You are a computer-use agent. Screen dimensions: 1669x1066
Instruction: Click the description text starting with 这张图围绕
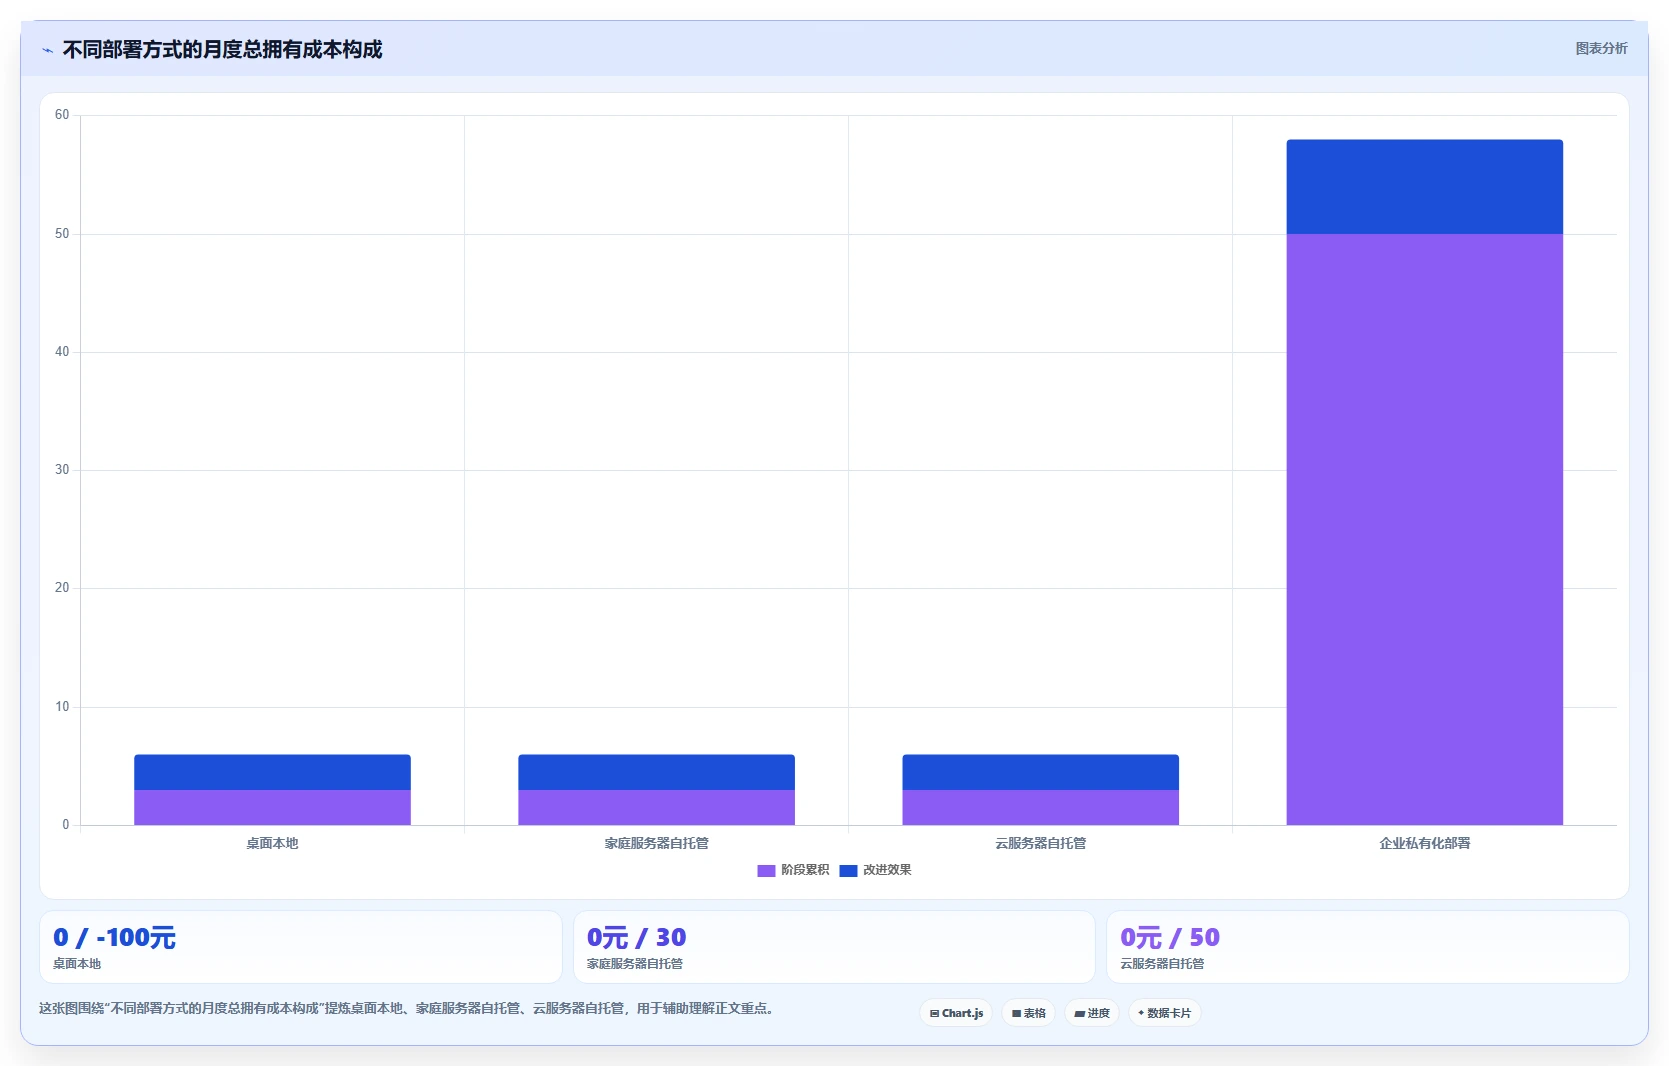[x=407, y=1008]
